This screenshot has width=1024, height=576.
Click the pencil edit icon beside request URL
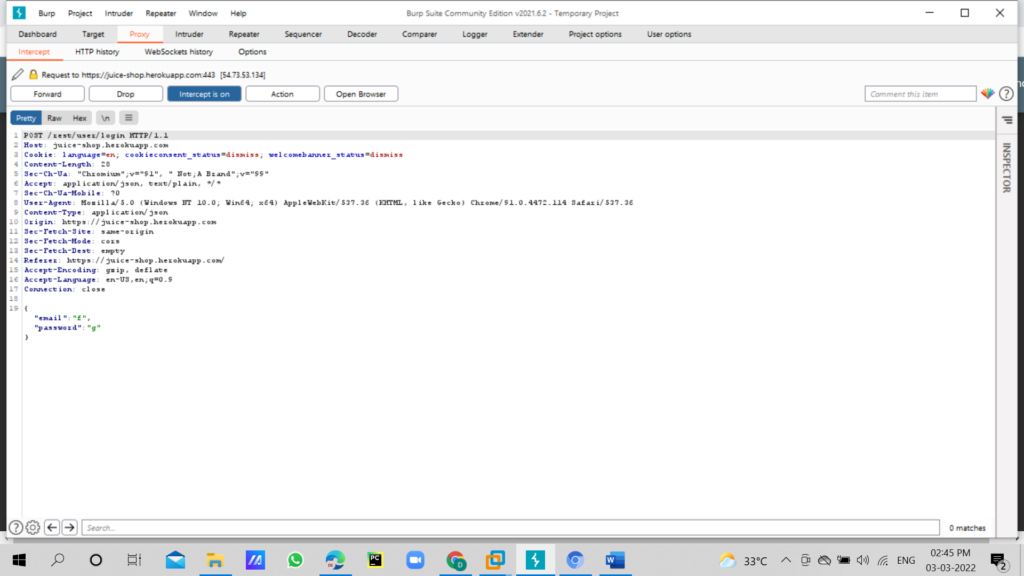coord(17,75)
